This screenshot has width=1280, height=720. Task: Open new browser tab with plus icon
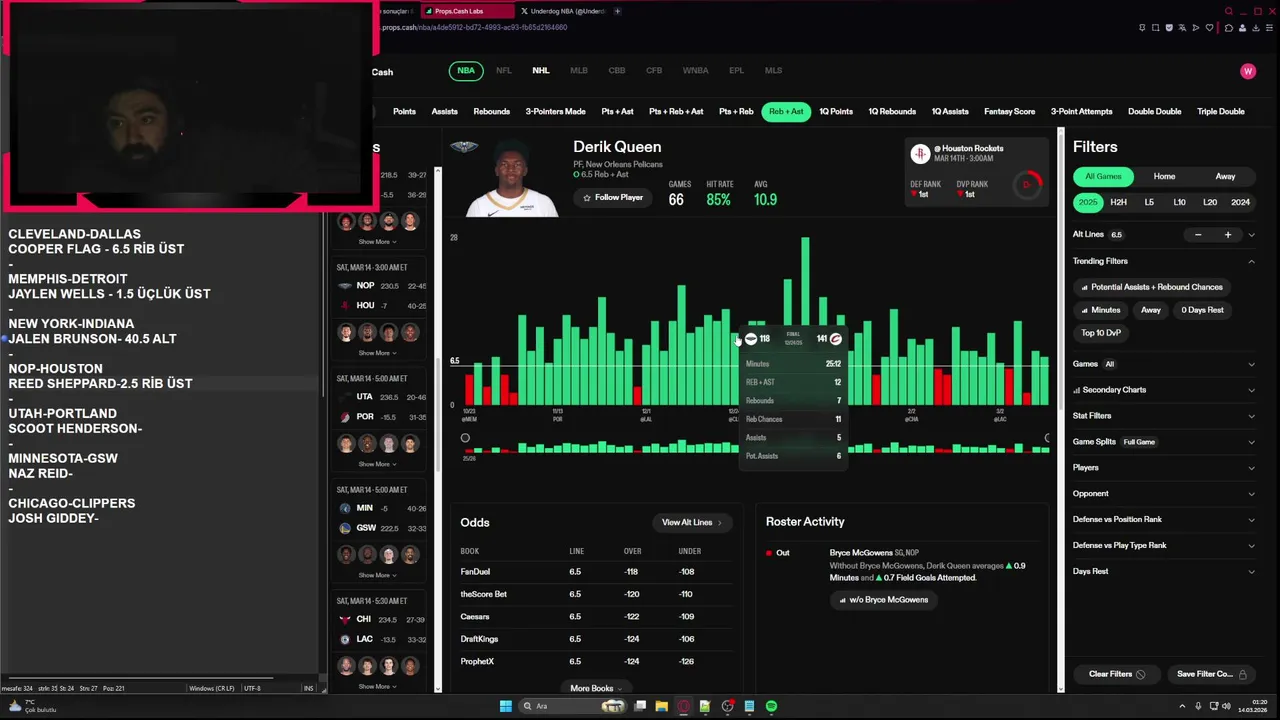(x=617, y=11)
